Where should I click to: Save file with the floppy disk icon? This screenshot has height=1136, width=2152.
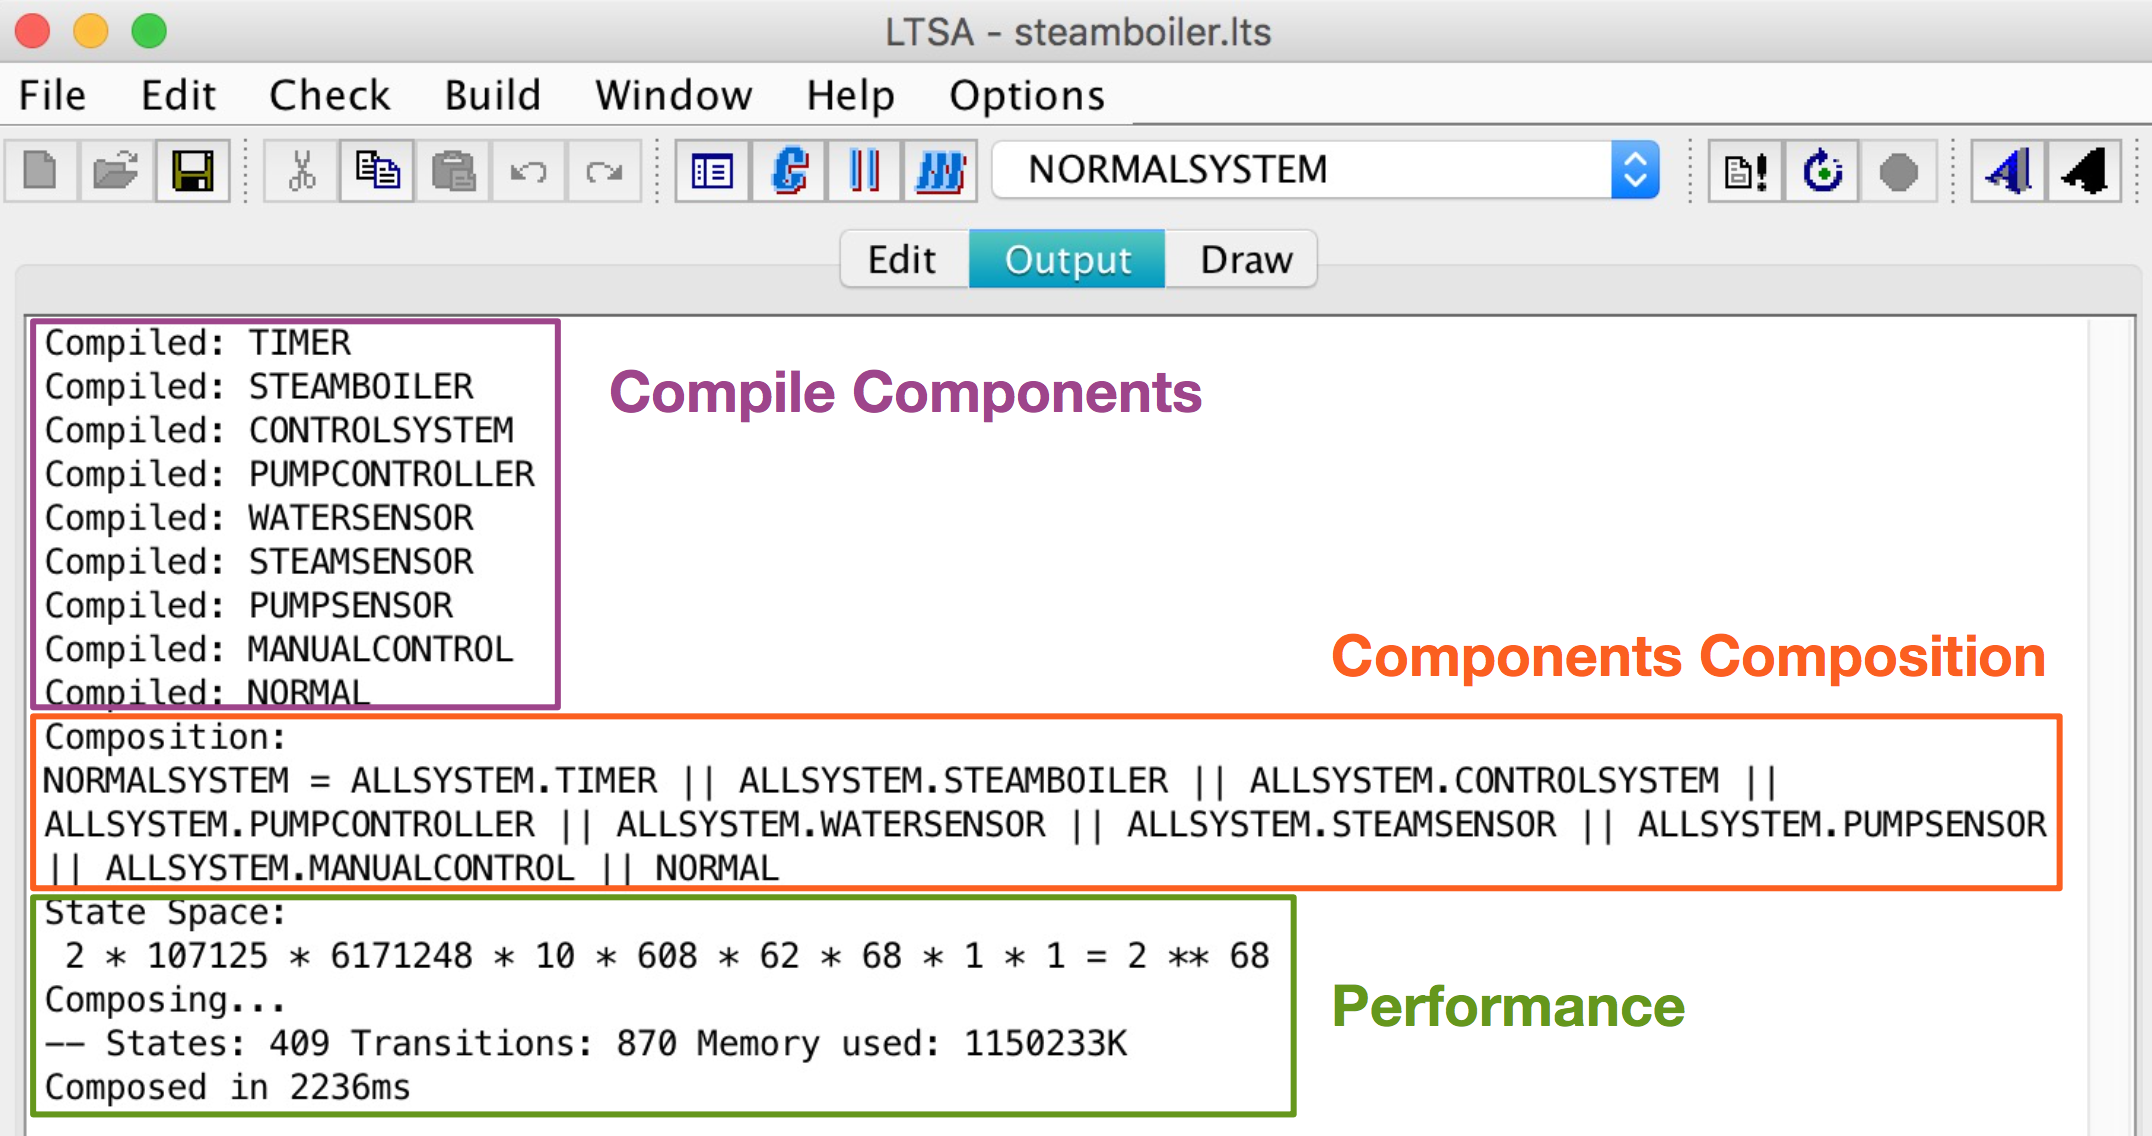pos(192,171)
